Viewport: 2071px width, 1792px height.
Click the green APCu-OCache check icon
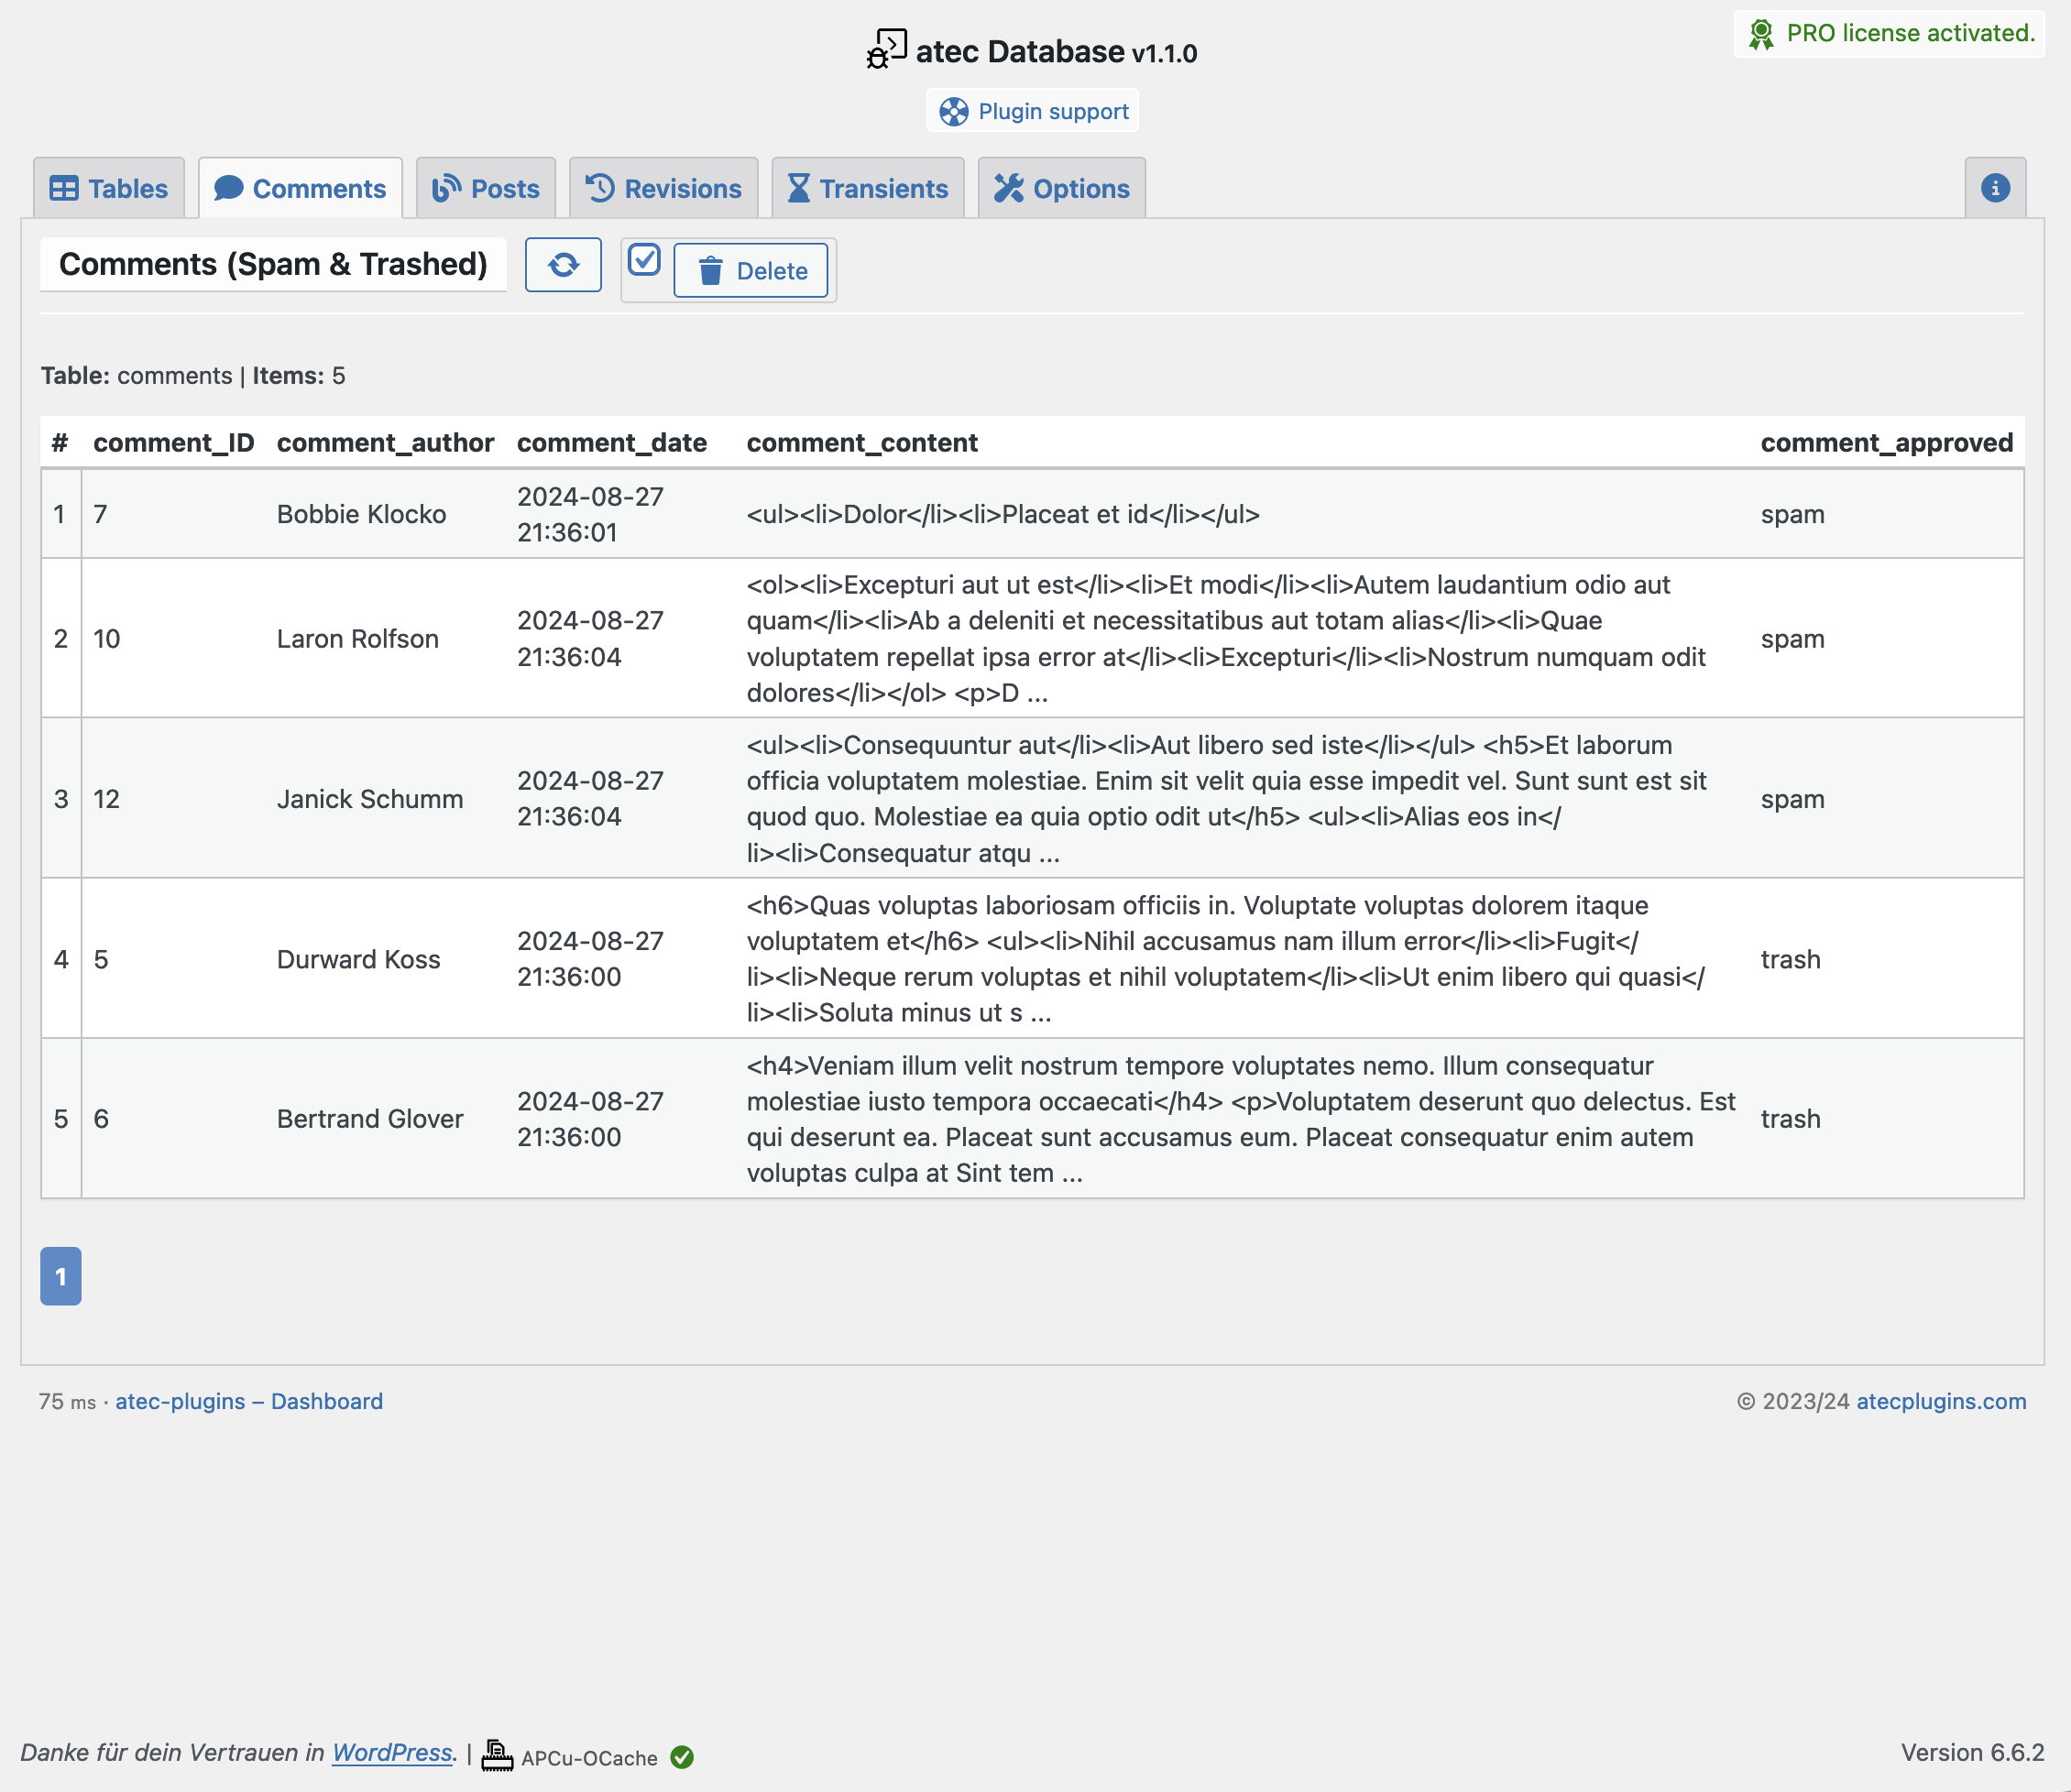tap(682, 1758)
